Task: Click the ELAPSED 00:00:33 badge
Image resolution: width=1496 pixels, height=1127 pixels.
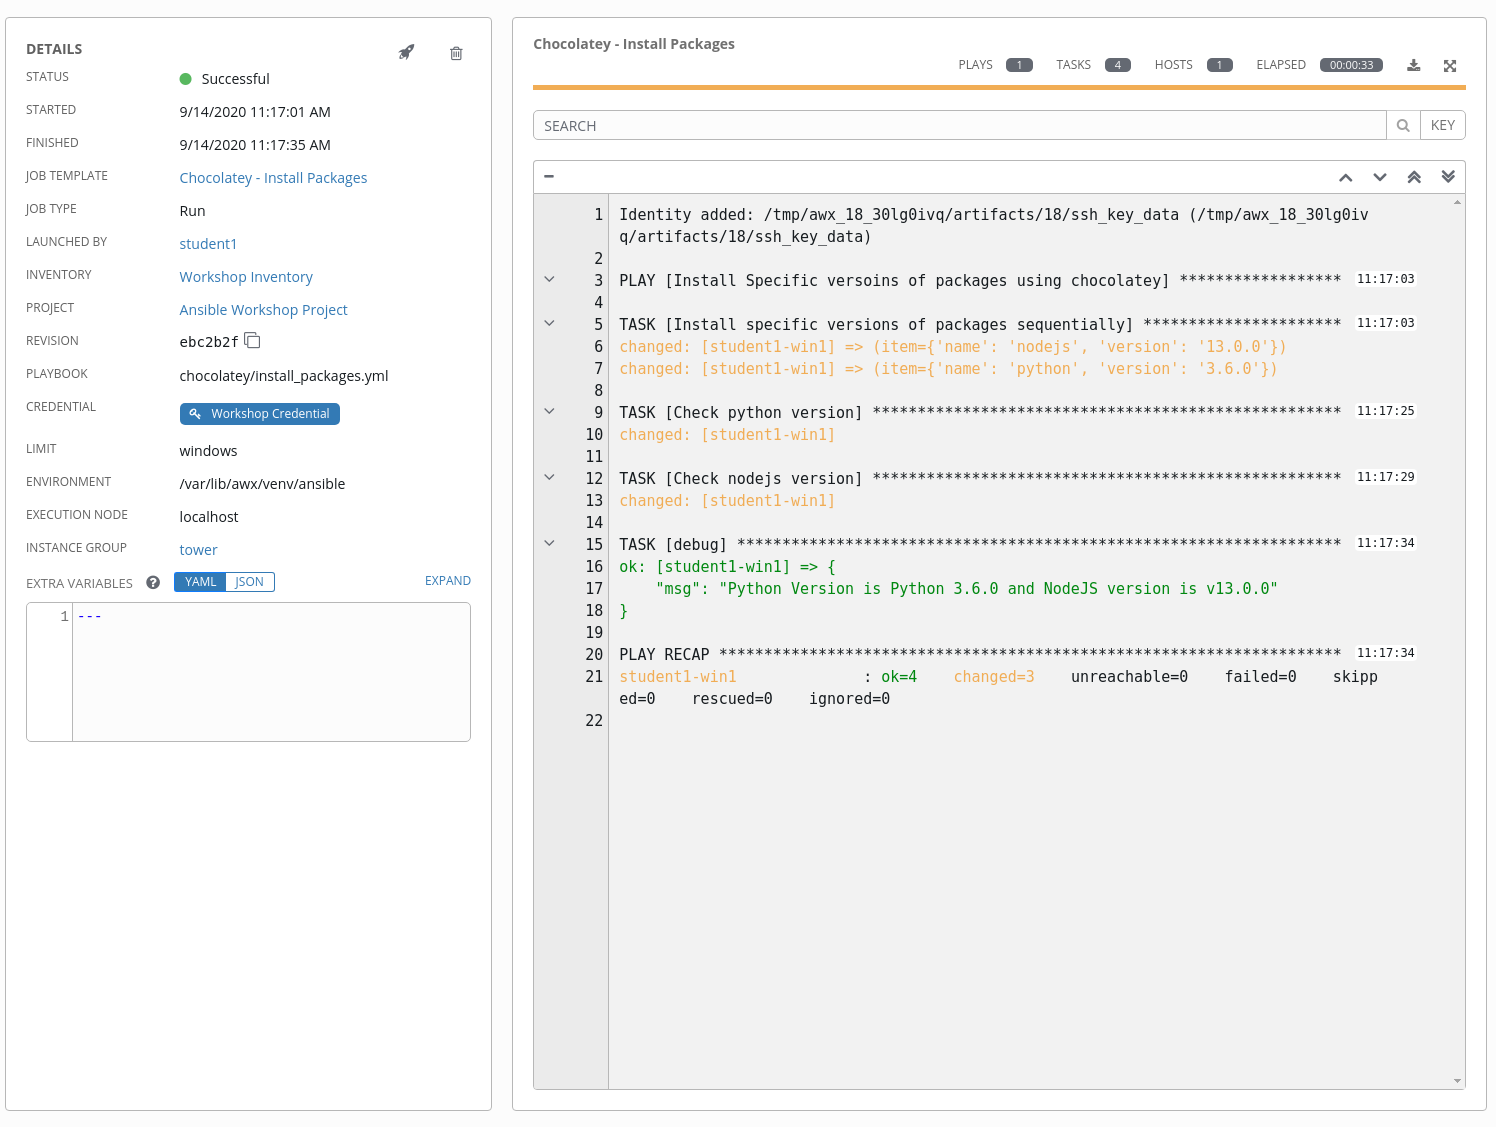Action: [1351, 65]
